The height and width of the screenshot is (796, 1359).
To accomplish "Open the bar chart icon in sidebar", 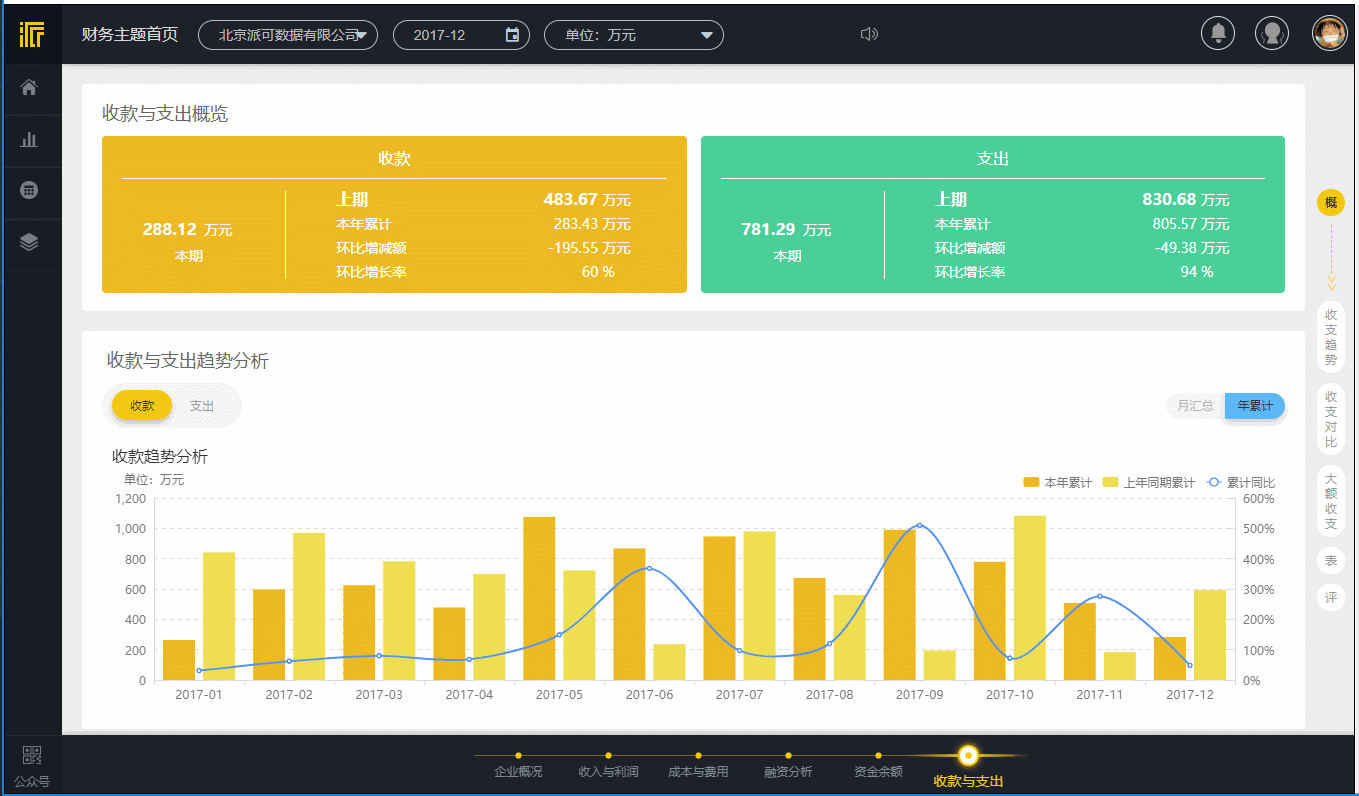I will [29, 140].
